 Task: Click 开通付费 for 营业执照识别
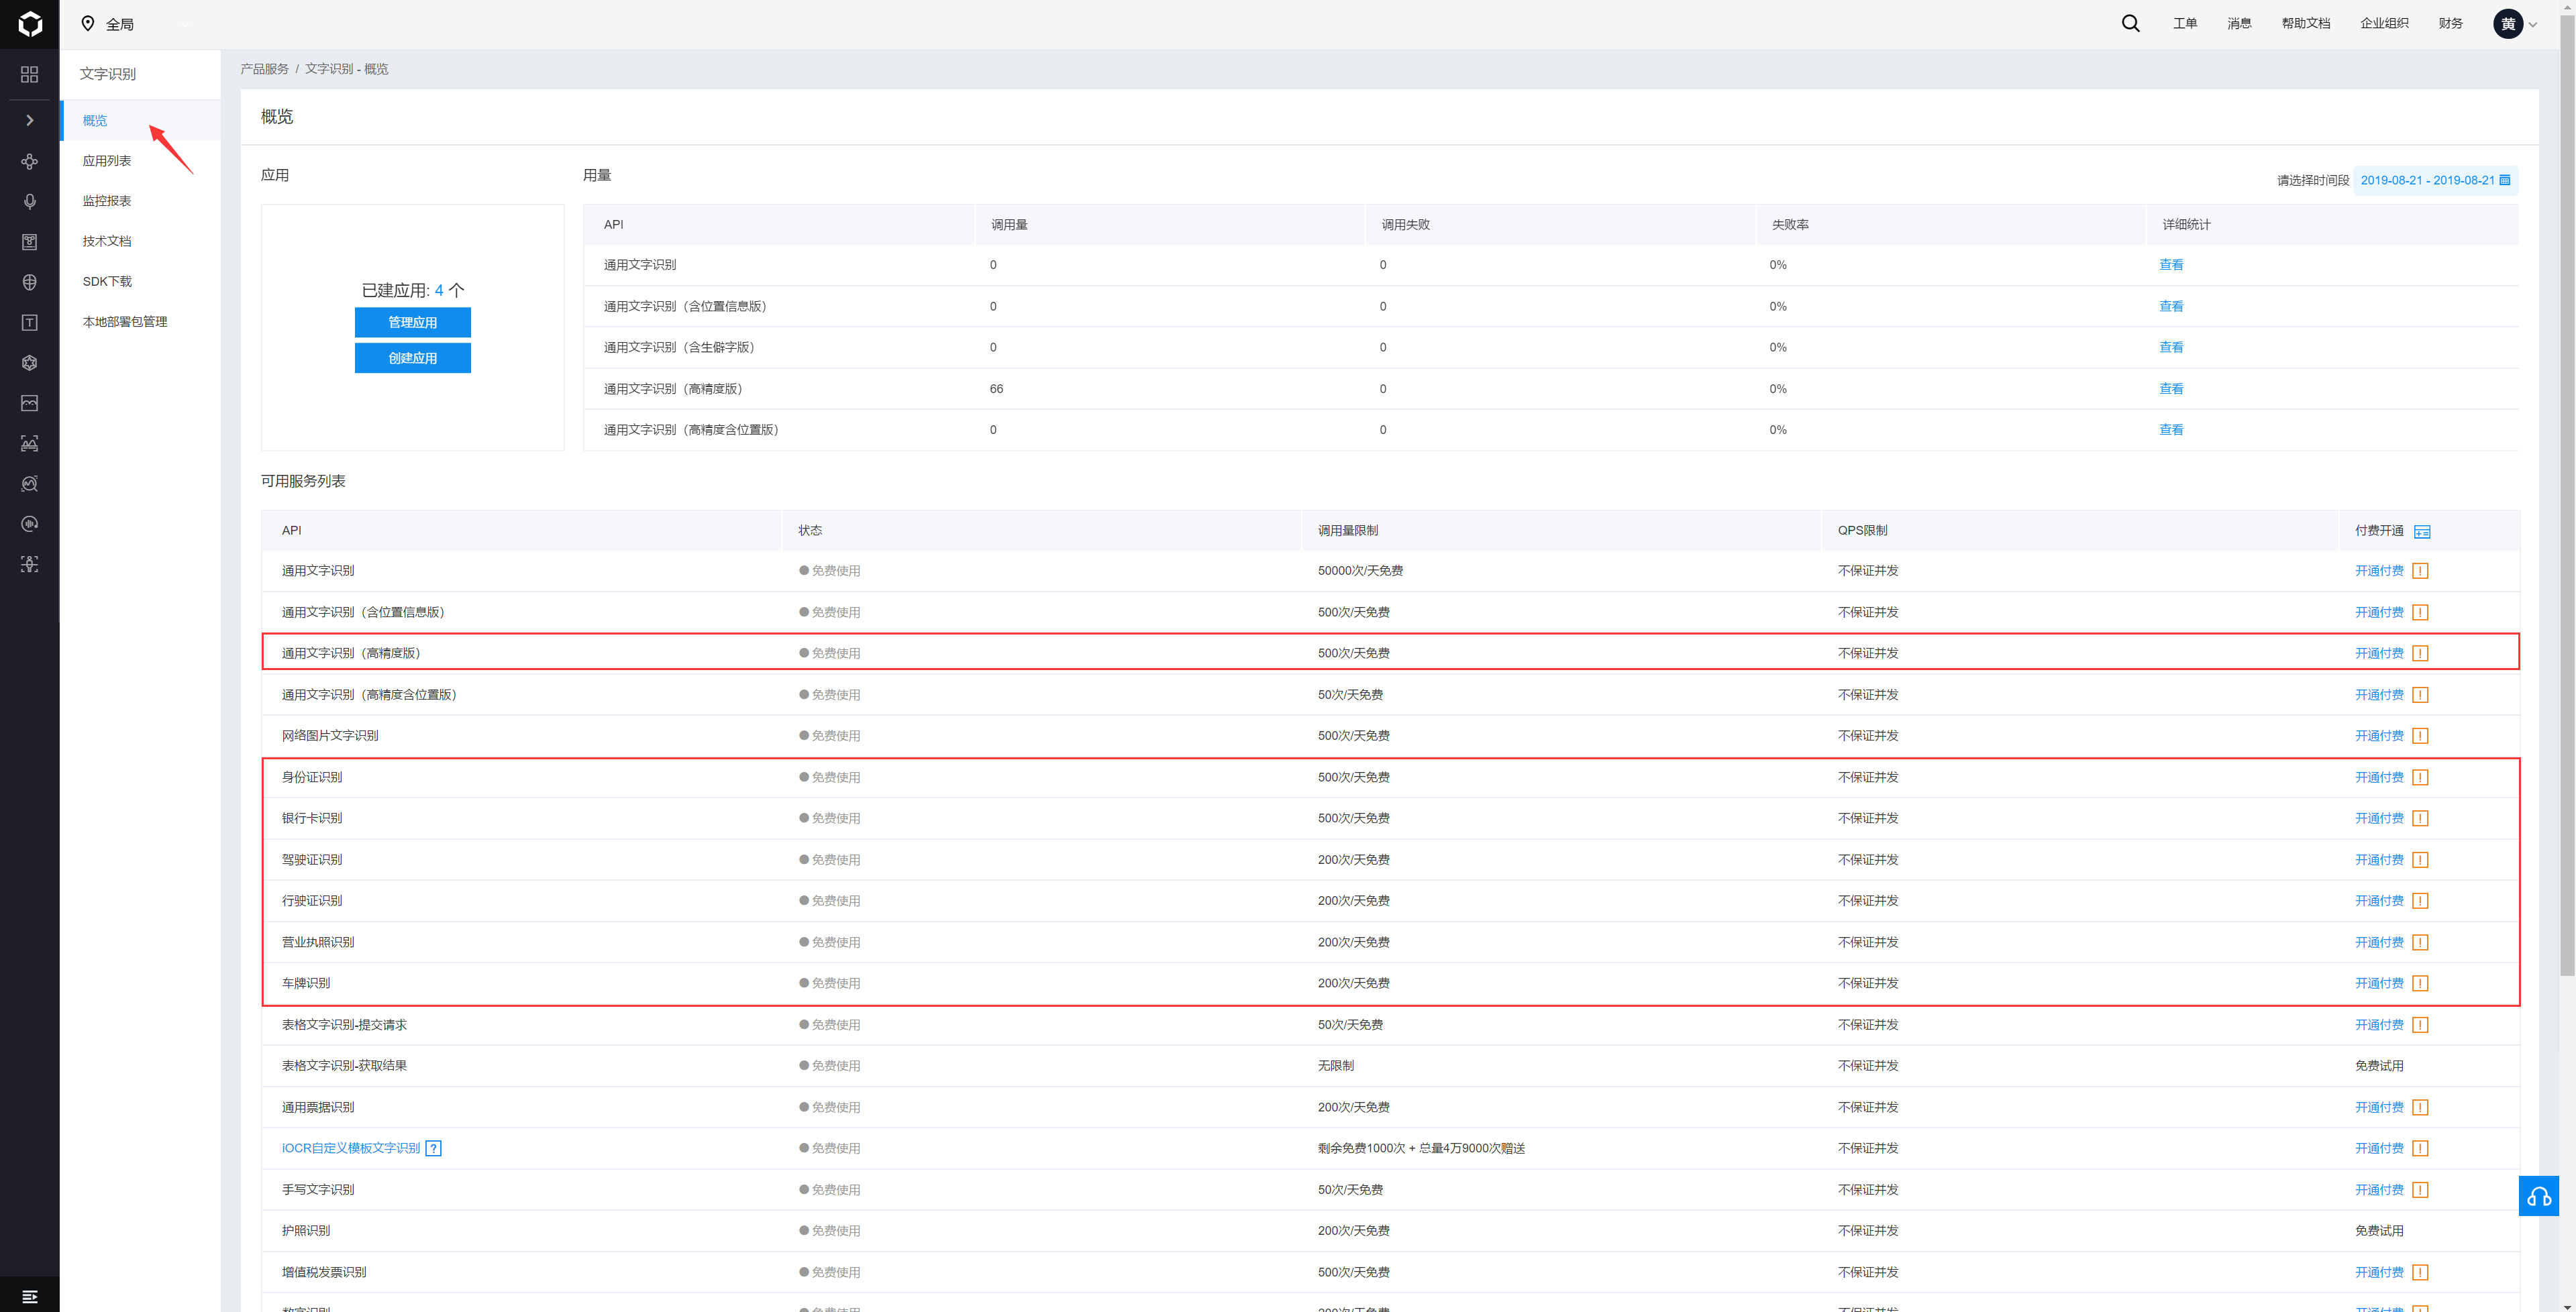click(x=2379, y=942)
